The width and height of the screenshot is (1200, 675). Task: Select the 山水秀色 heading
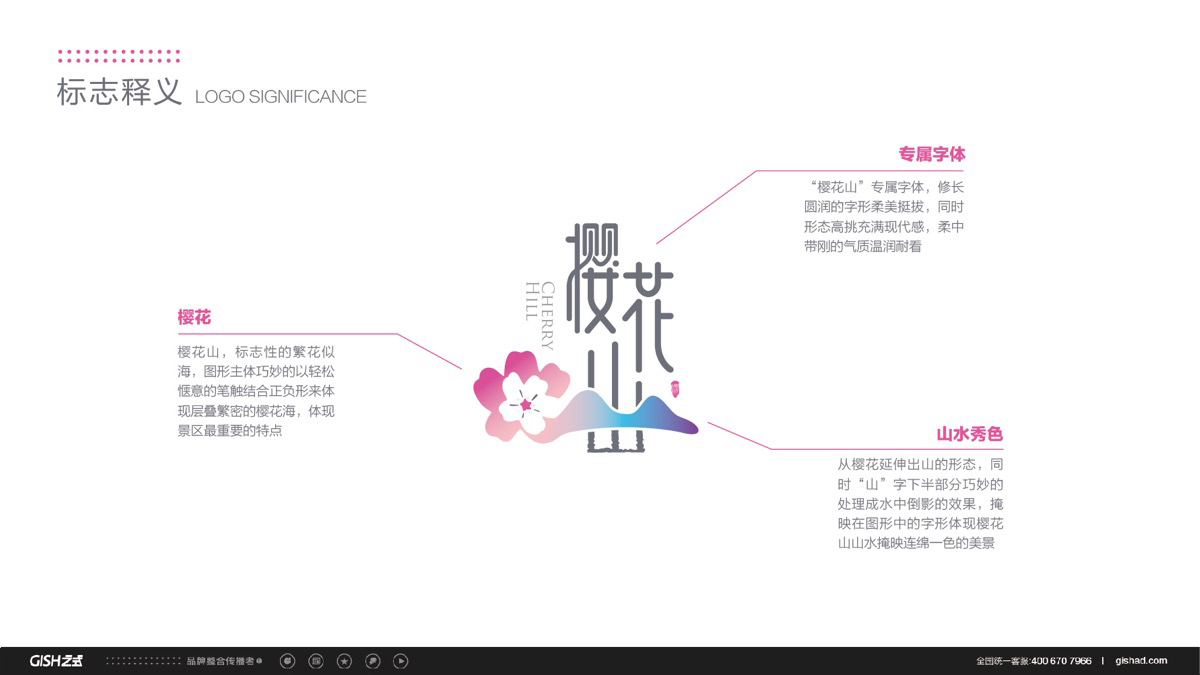(x=969, y=435)
